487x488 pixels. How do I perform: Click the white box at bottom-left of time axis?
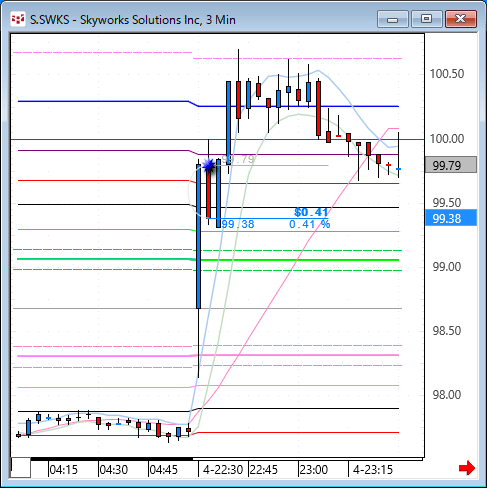coord(21,468)
